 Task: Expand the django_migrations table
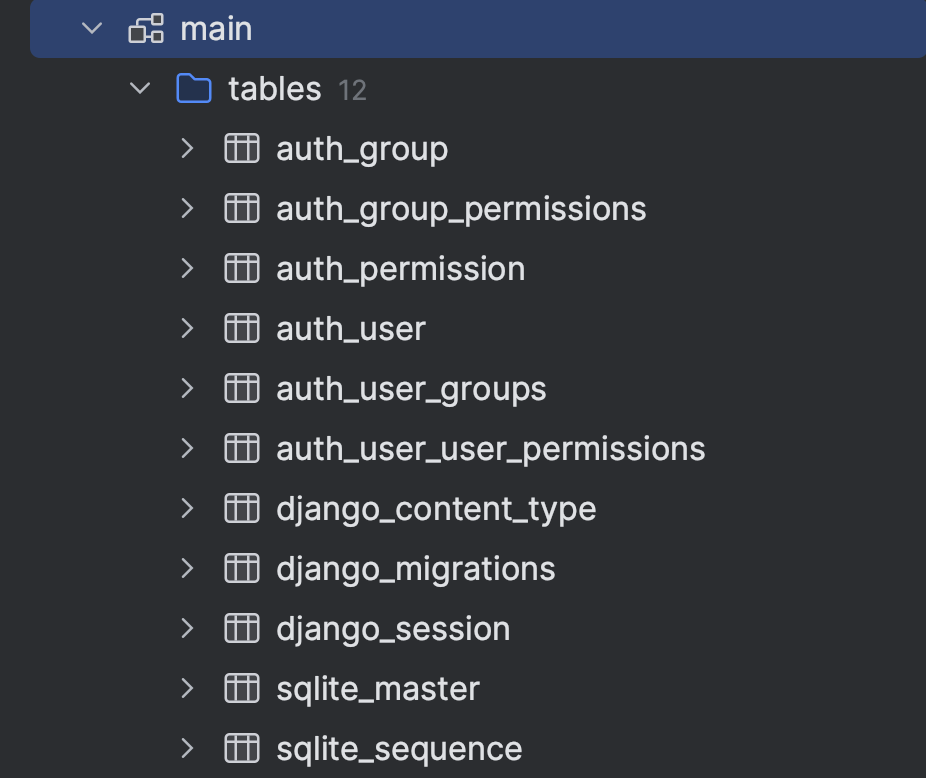click(187, 569)
